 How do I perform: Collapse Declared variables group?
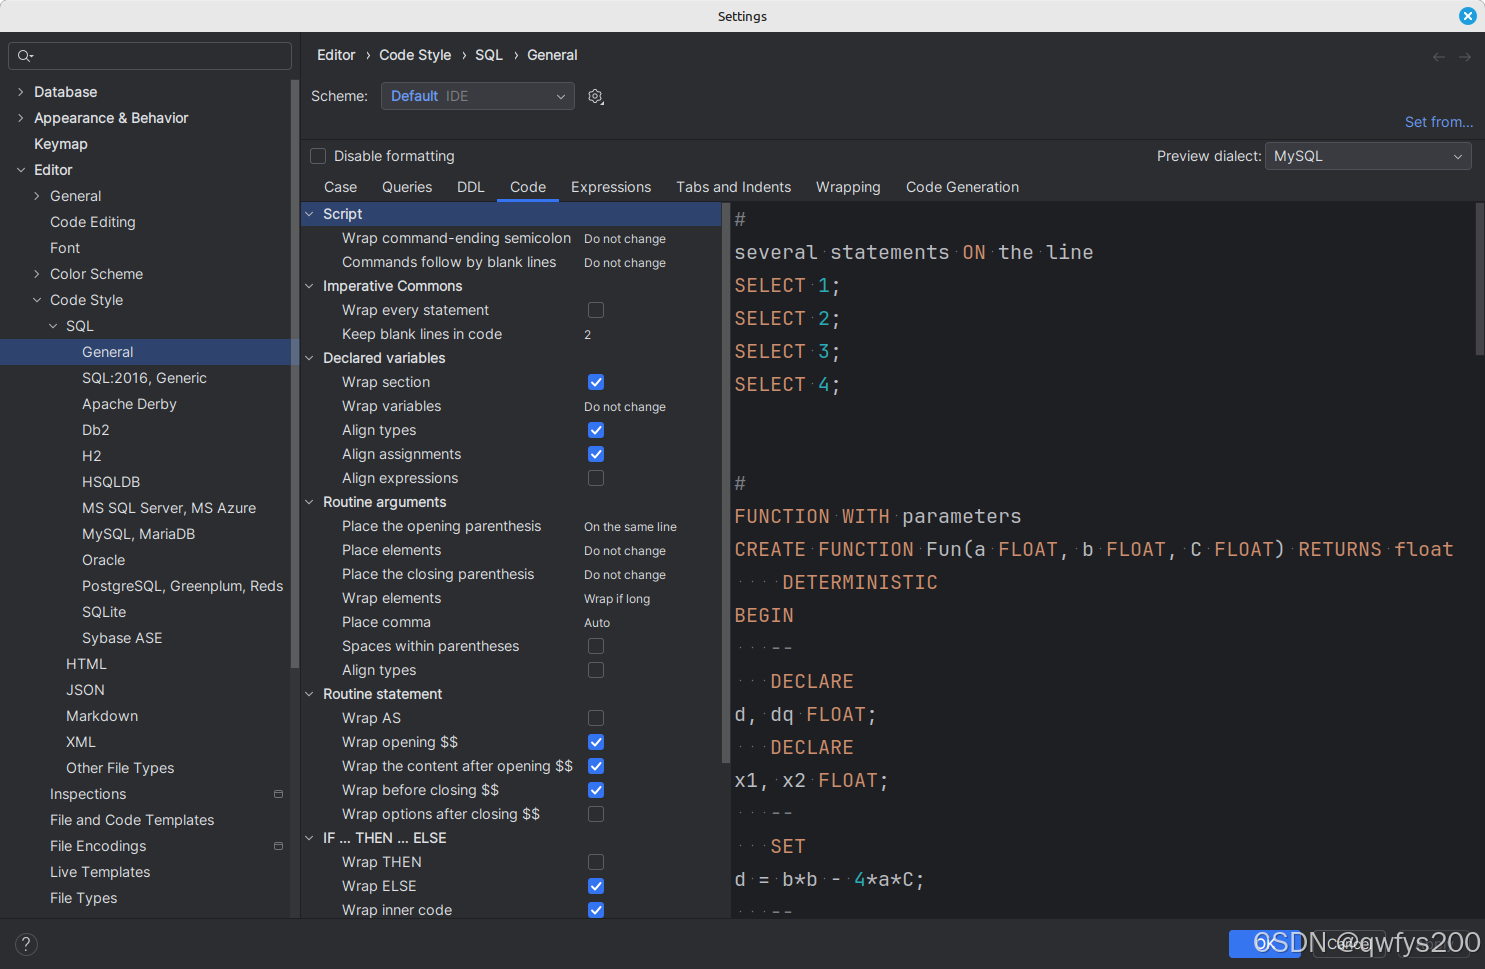point(309,358)
